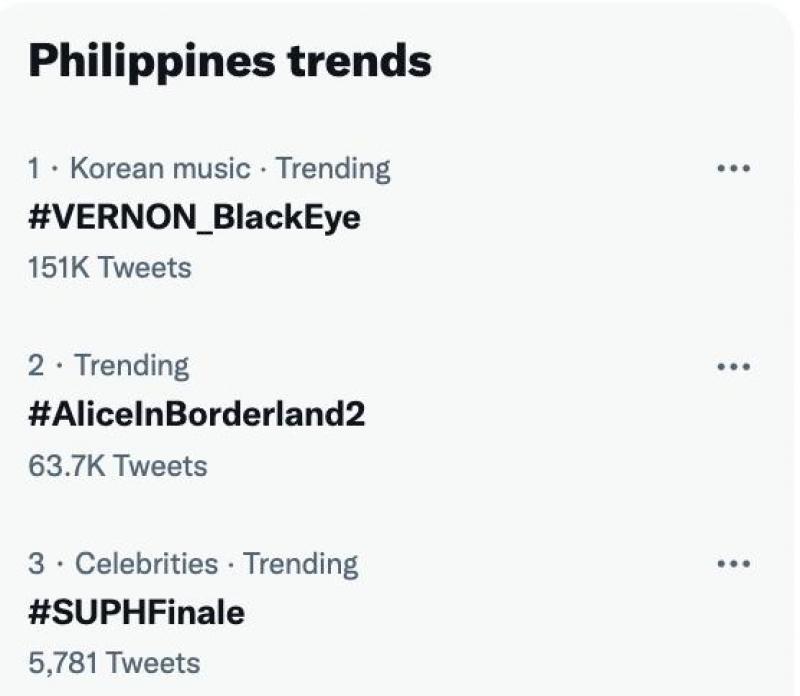Open the #AliceInBorderland2 hashtag
Image resolution: width=800 pixels, height=696 pixels.
tap(197, 414)
